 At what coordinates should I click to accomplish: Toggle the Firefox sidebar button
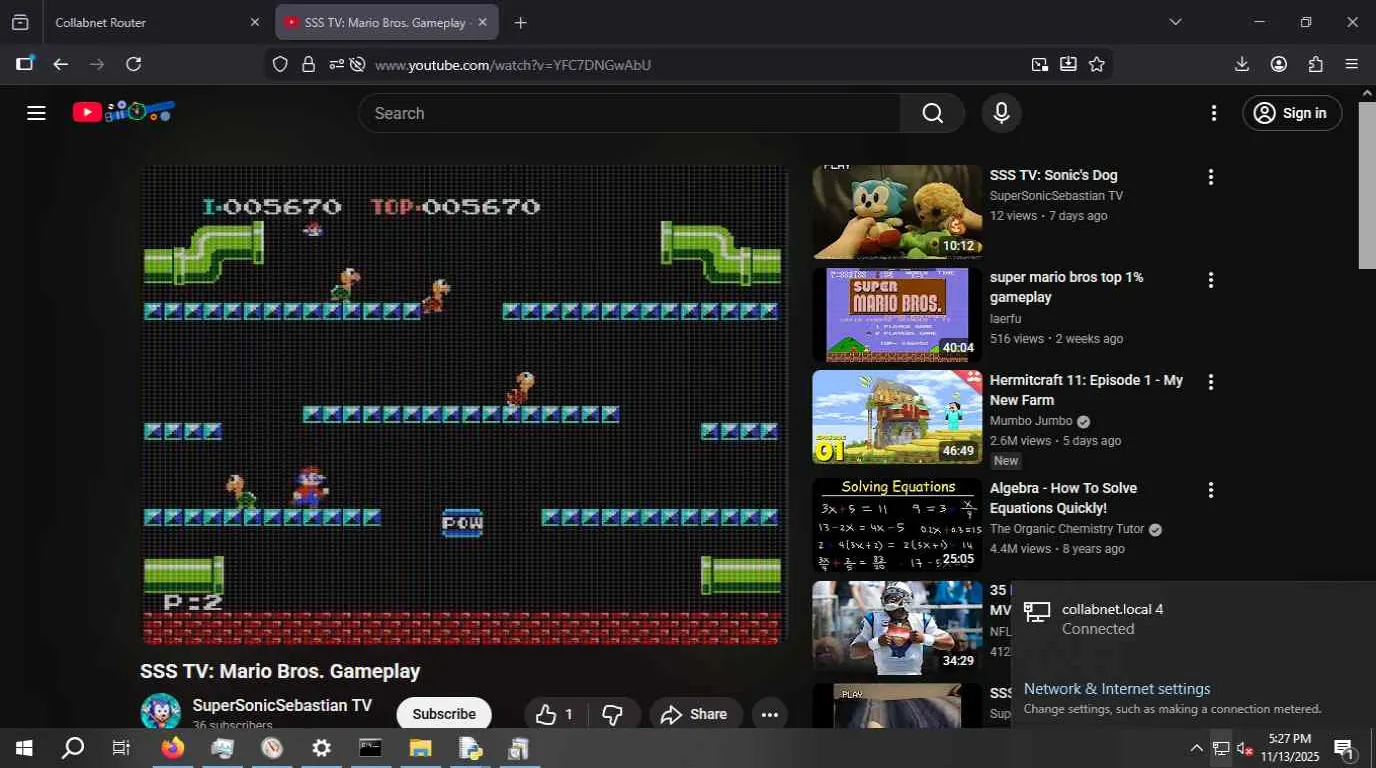click(25, 64)
